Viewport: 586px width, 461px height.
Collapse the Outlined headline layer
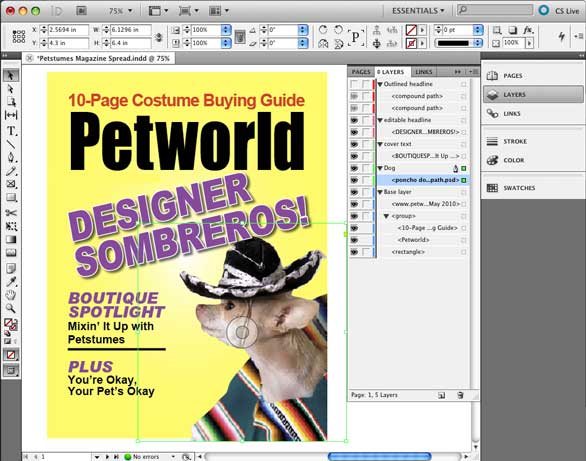pos(380,84)
